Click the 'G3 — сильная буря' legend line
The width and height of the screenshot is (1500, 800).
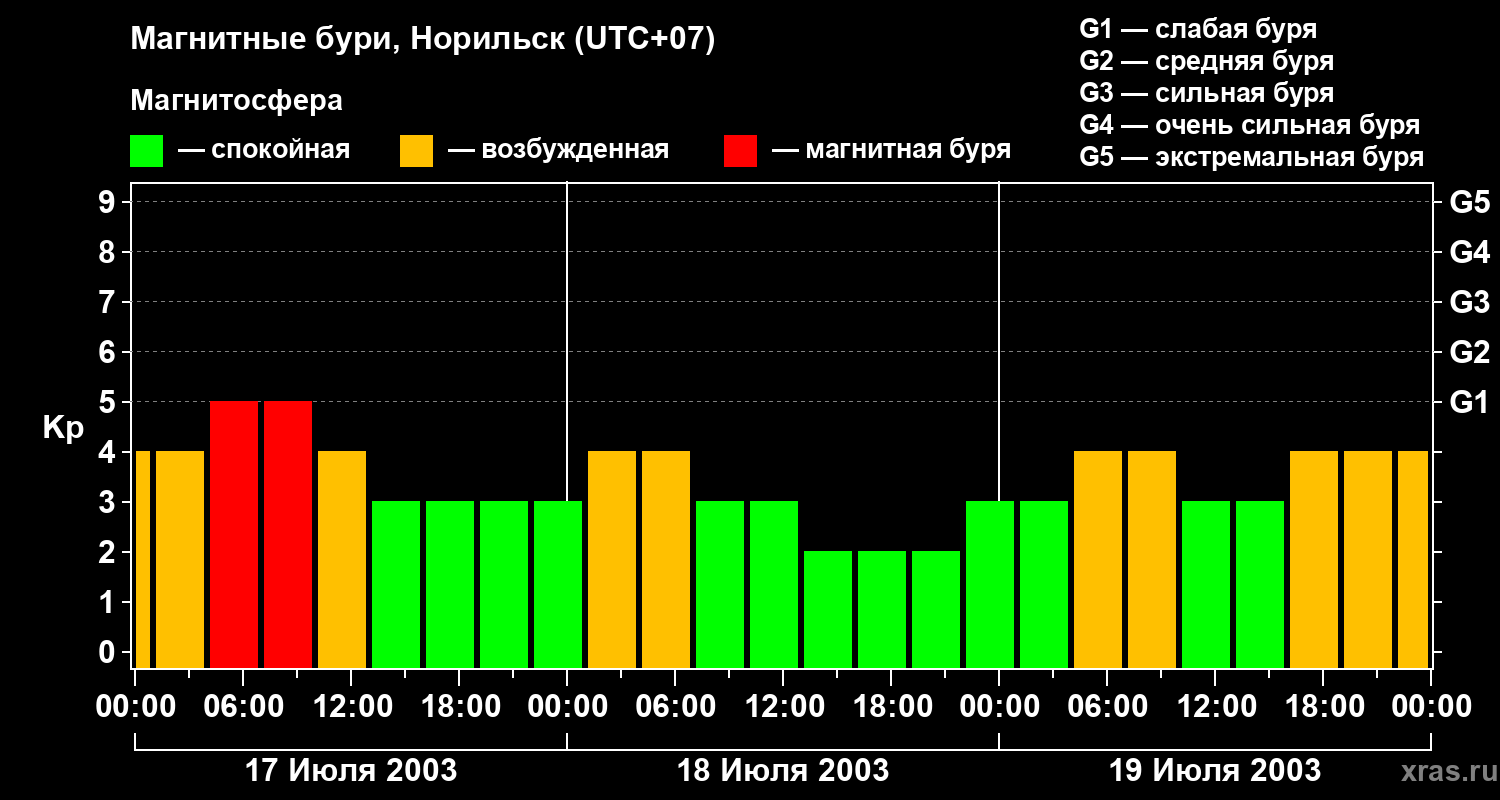pyautogui.click(x=1207, y=93)
